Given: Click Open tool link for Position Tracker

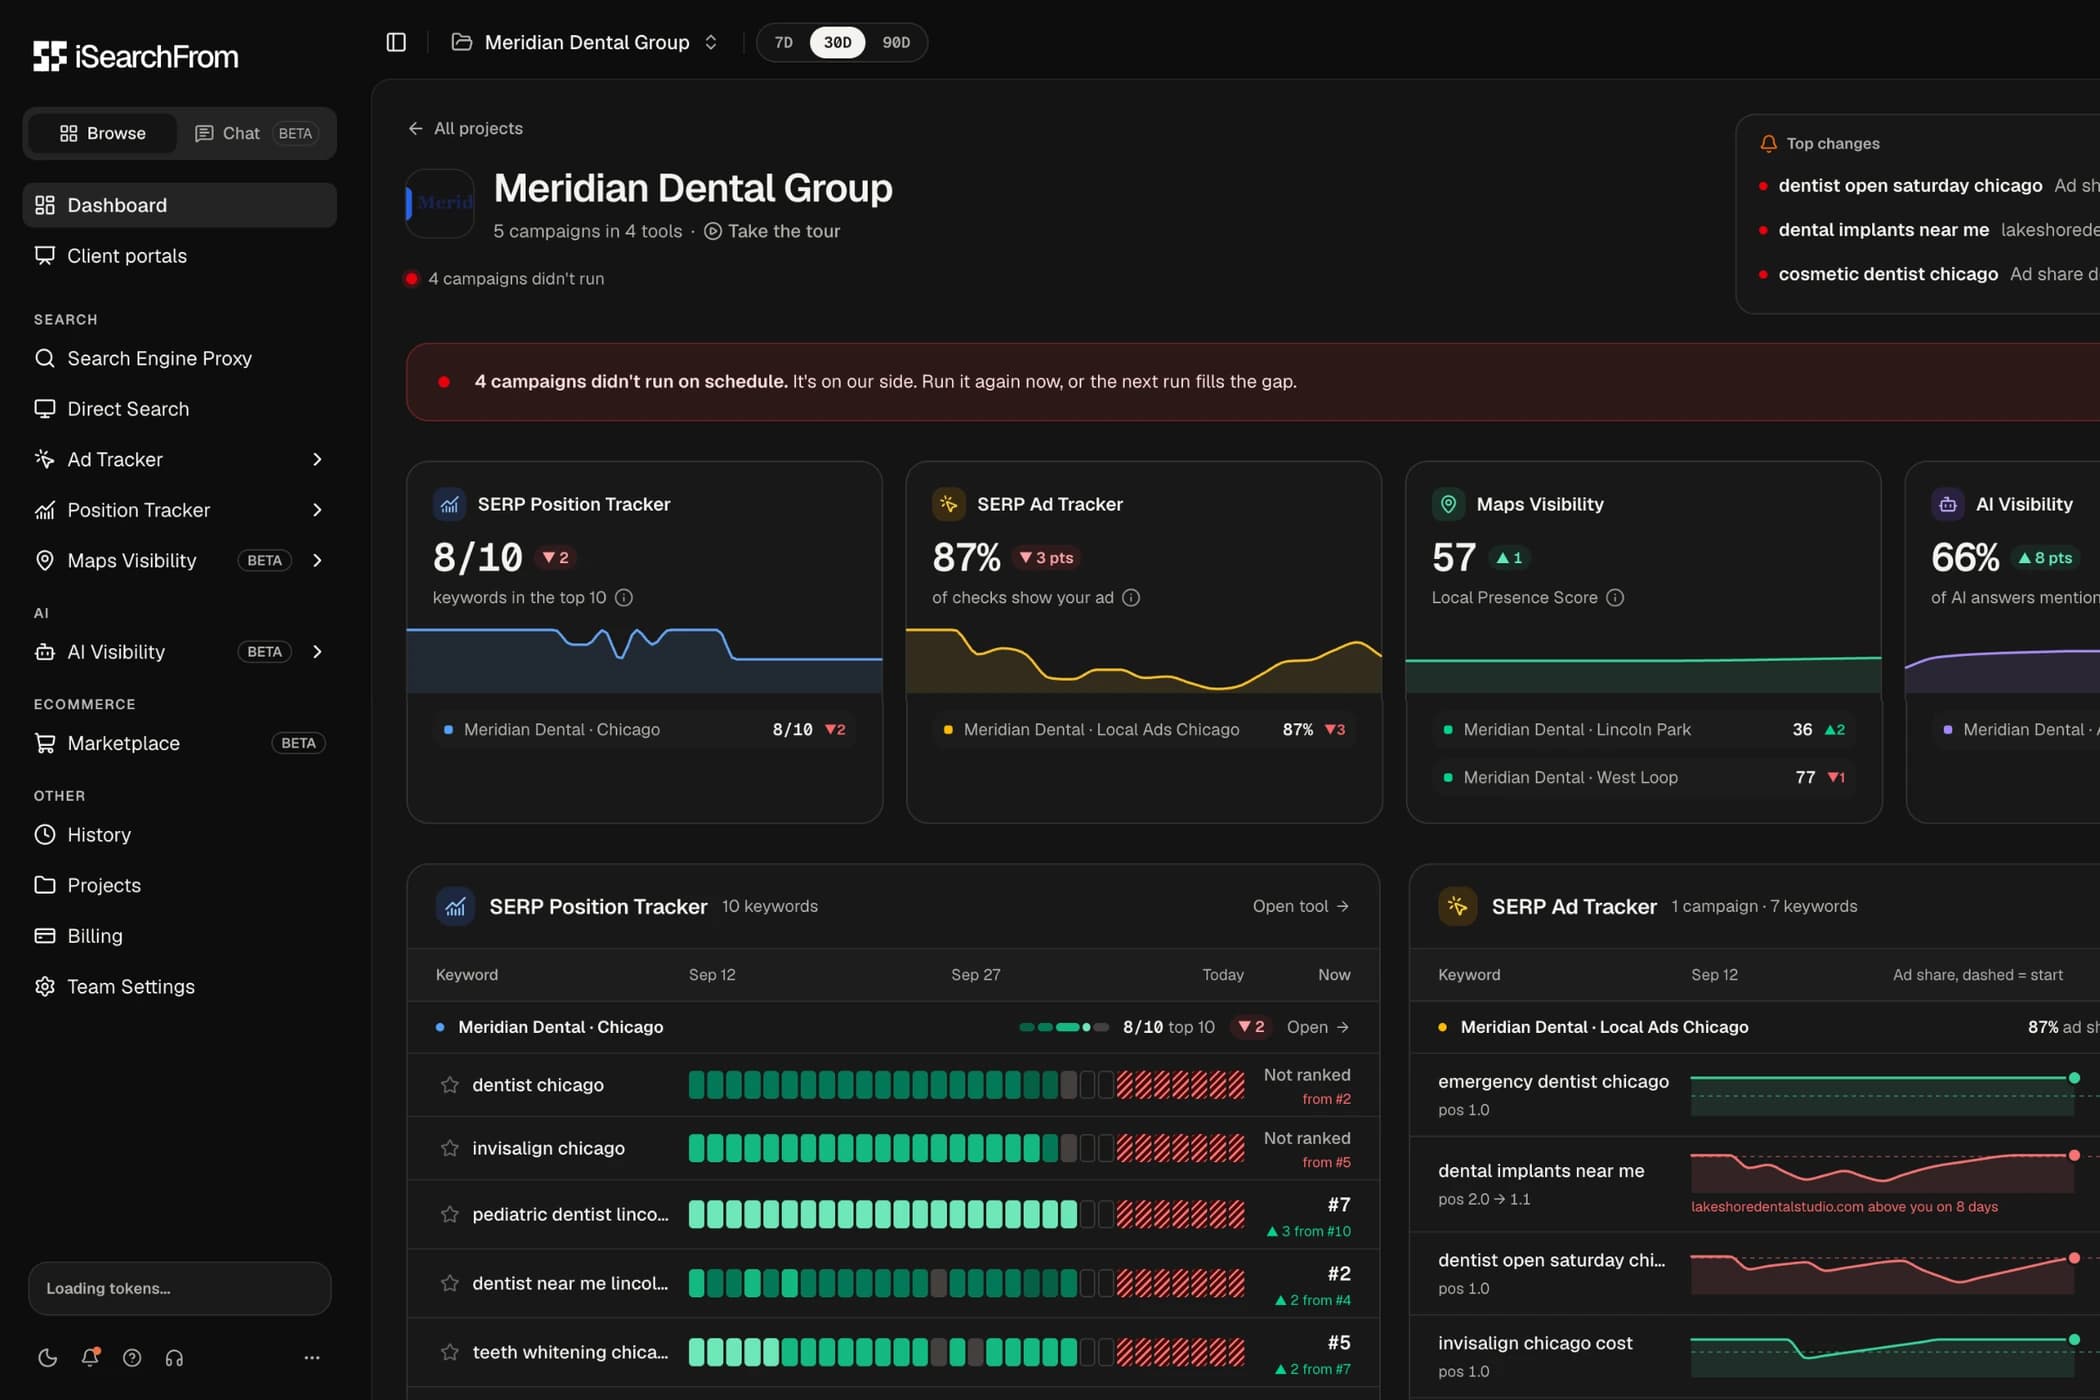Looking at the screenshot, I should coord(1301,906).
